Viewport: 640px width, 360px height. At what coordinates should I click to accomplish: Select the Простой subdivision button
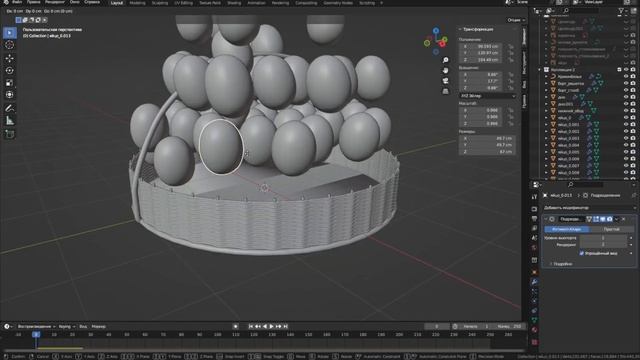point(611,229)
